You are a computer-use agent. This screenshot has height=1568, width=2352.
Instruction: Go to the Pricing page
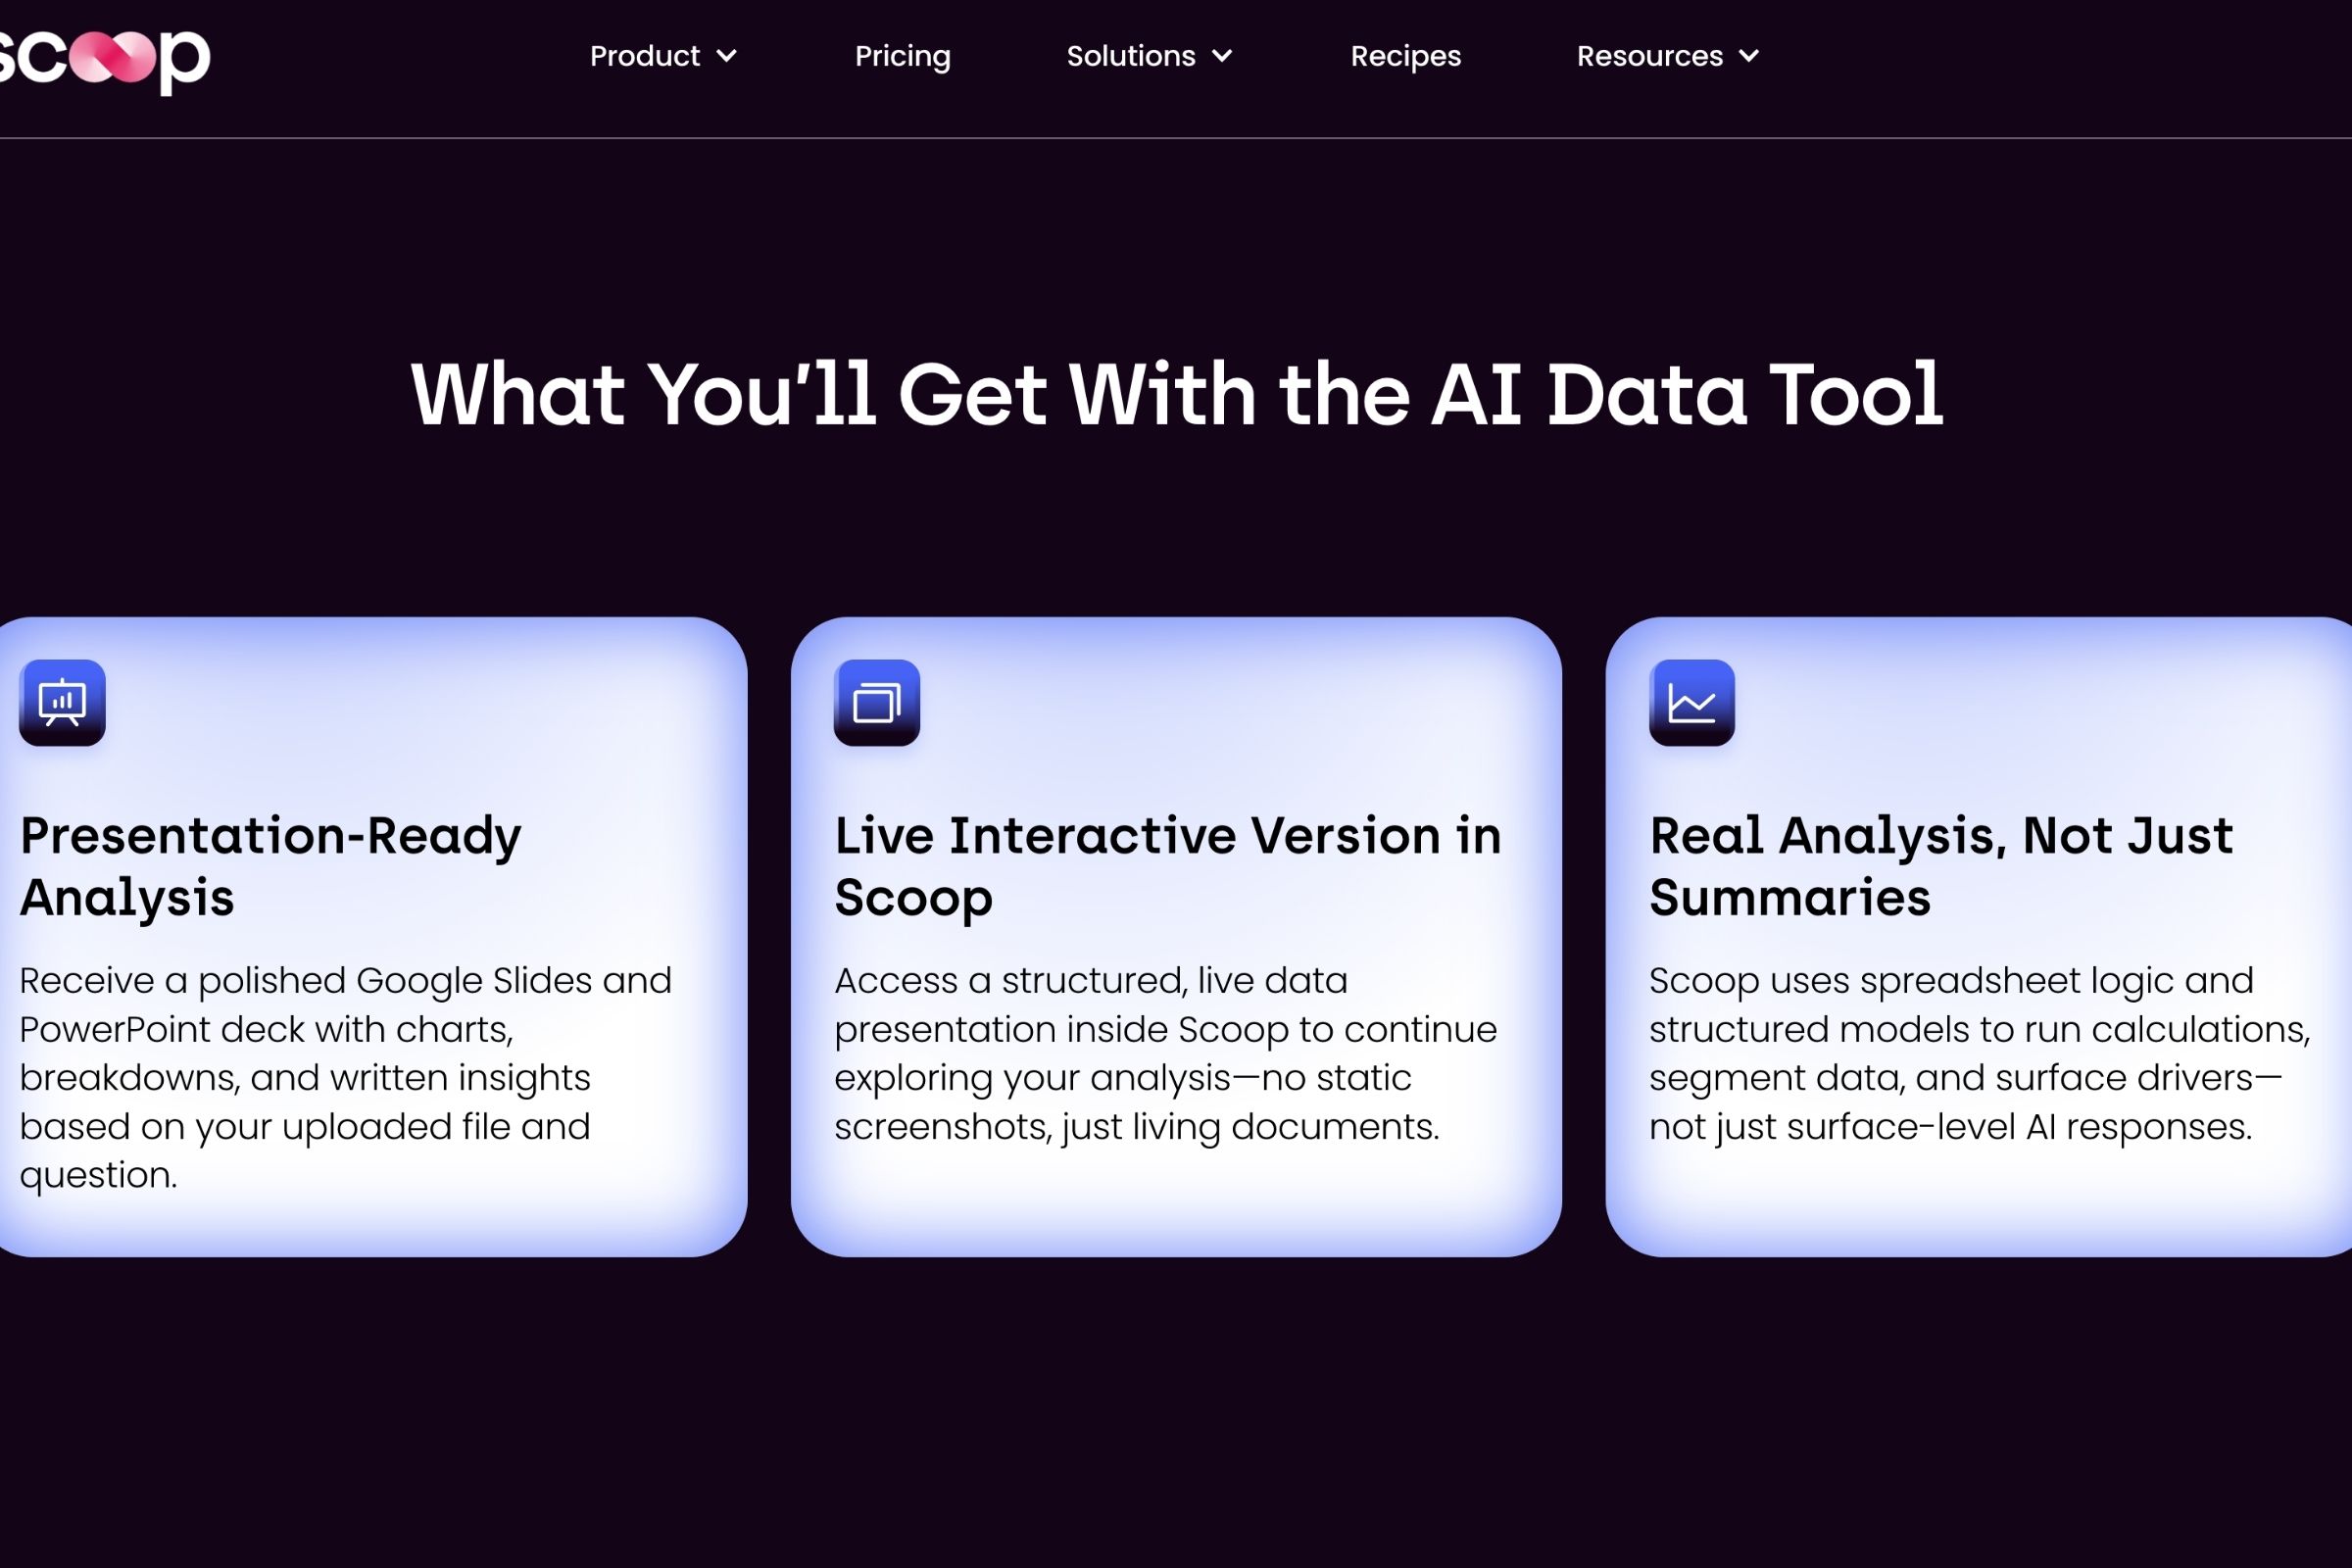(x=903, y=56)
